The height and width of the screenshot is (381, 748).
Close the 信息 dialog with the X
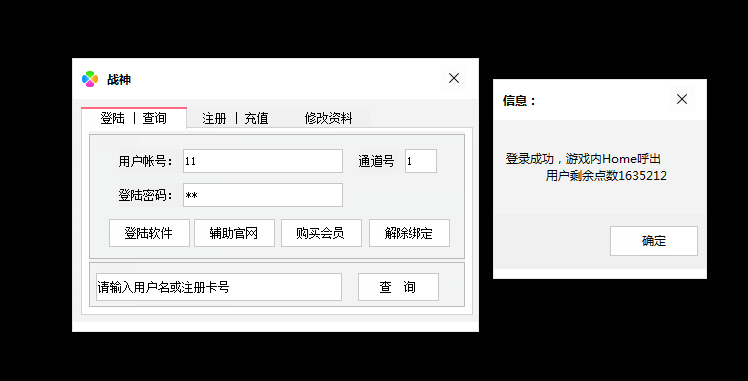point(682,99)
